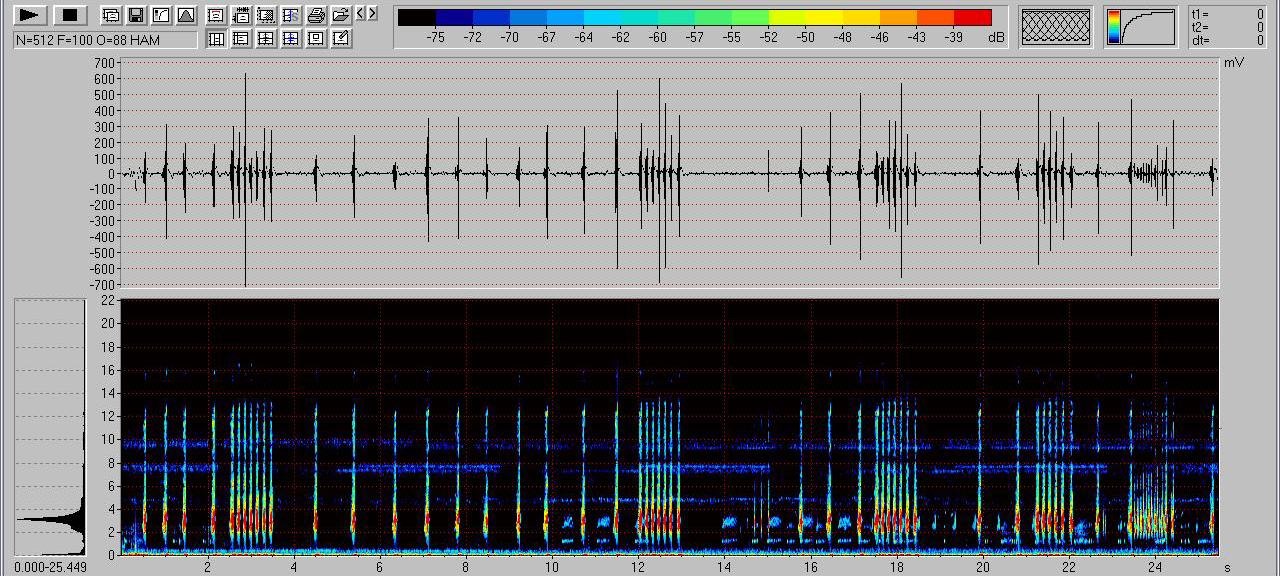Image resolution: width=1280 pixels, height=576 pixels.
Task: Click the gradient curve icon next to floppy
Action: click(161, 15)
